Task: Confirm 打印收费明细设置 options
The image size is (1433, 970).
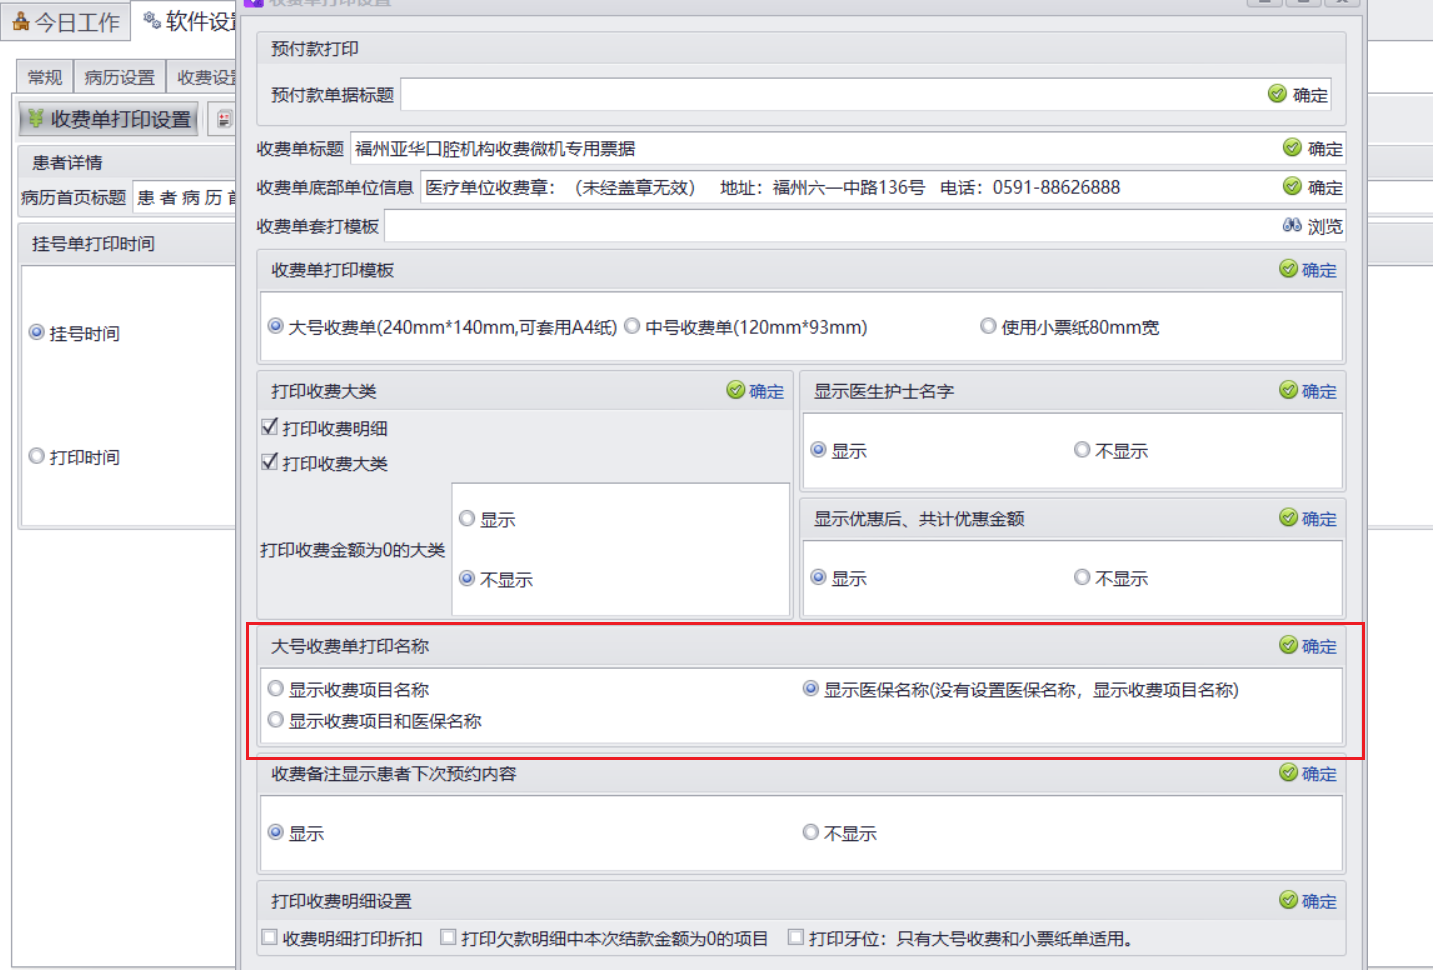Action: click(x=1308, y=901)
